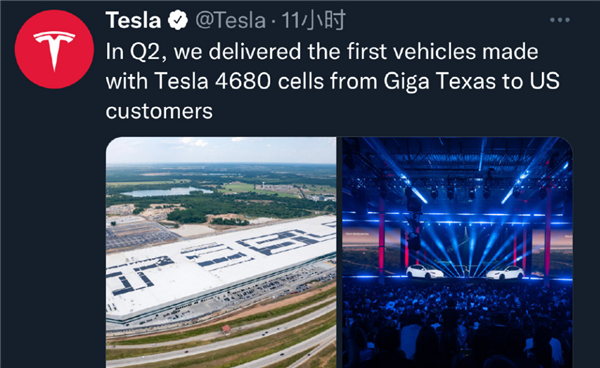Open the aerial Giga Texas factory photo
This screenshot has height=368, width=600.
[221, 252]
